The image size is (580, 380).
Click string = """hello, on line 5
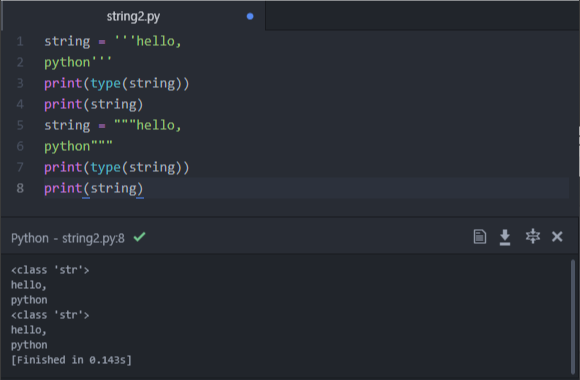pyautogui.click(x=113, y=125)
